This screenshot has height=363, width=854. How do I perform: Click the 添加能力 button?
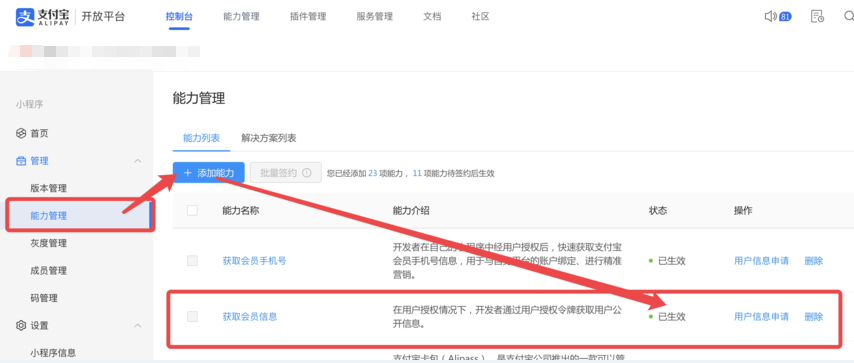pyautogui.click(x=209, y=173)
